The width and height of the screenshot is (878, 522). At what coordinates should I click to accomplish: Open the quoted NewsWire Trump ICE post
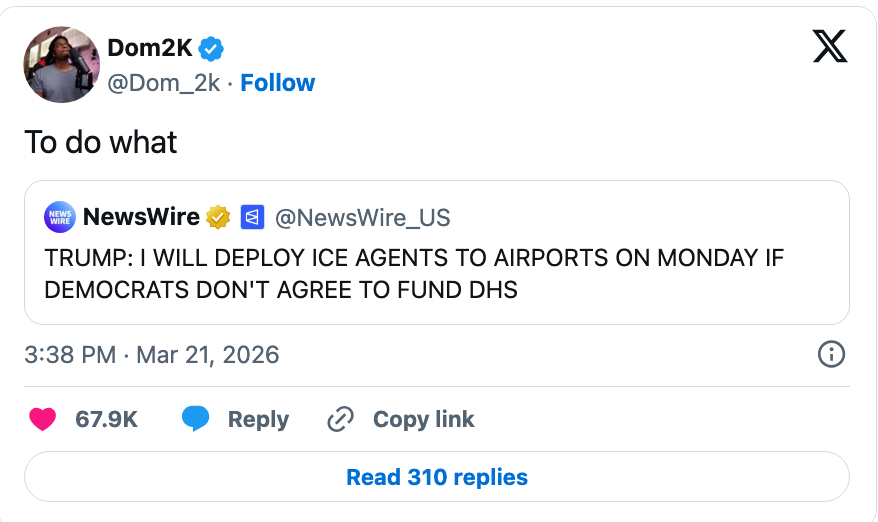tap(437, 273)
